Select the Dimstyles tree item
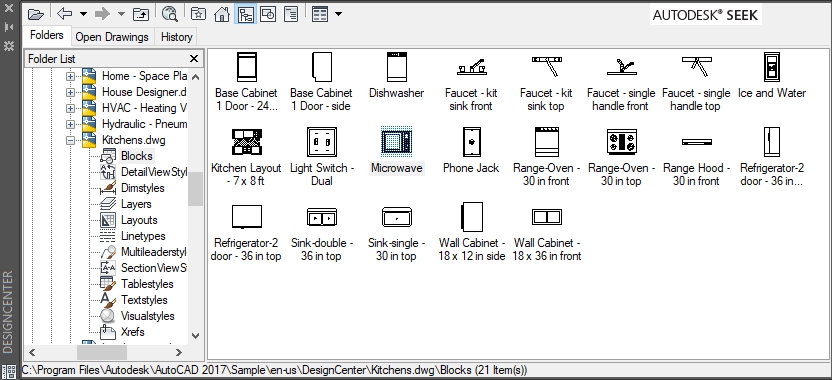The width and height of the screenshot is (832, 380). click(x=143, y=188)
